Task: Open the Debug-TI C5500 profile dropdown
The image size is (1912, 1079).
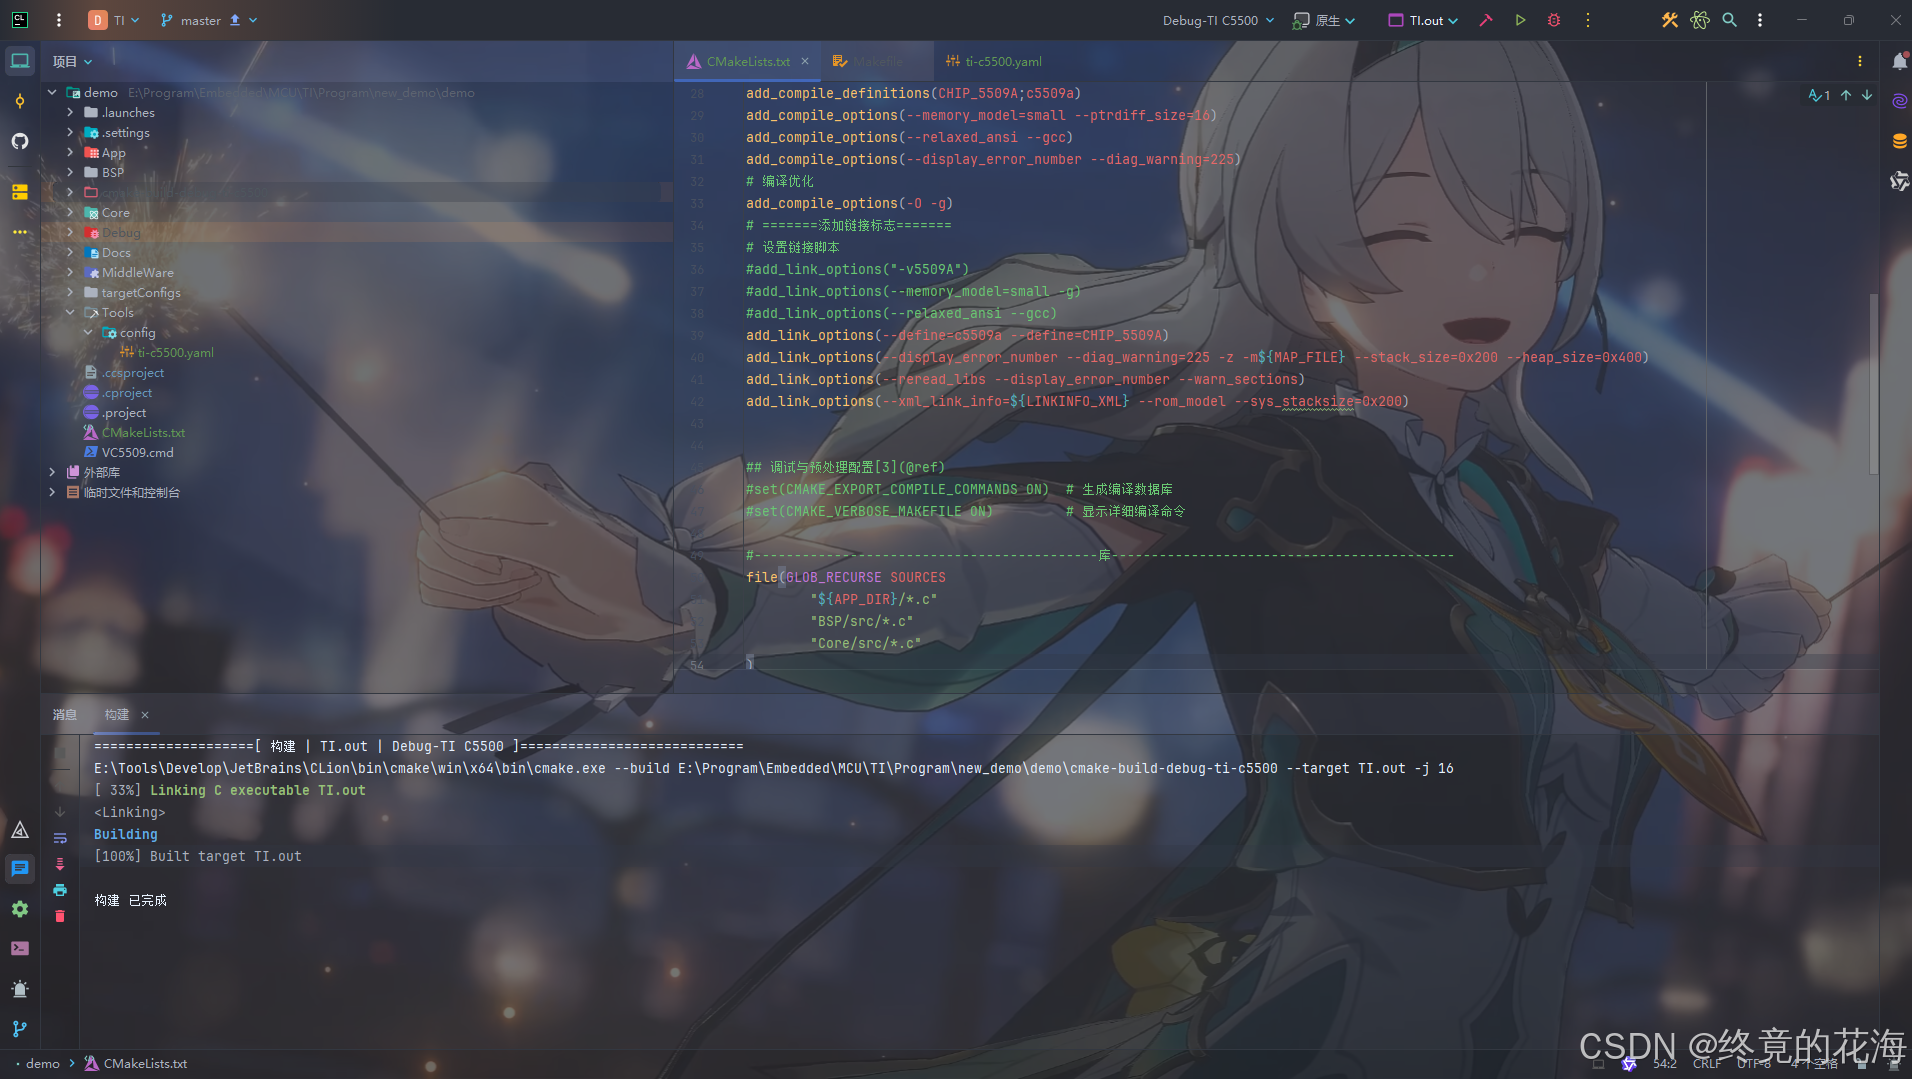Action: pos(1218,20)
